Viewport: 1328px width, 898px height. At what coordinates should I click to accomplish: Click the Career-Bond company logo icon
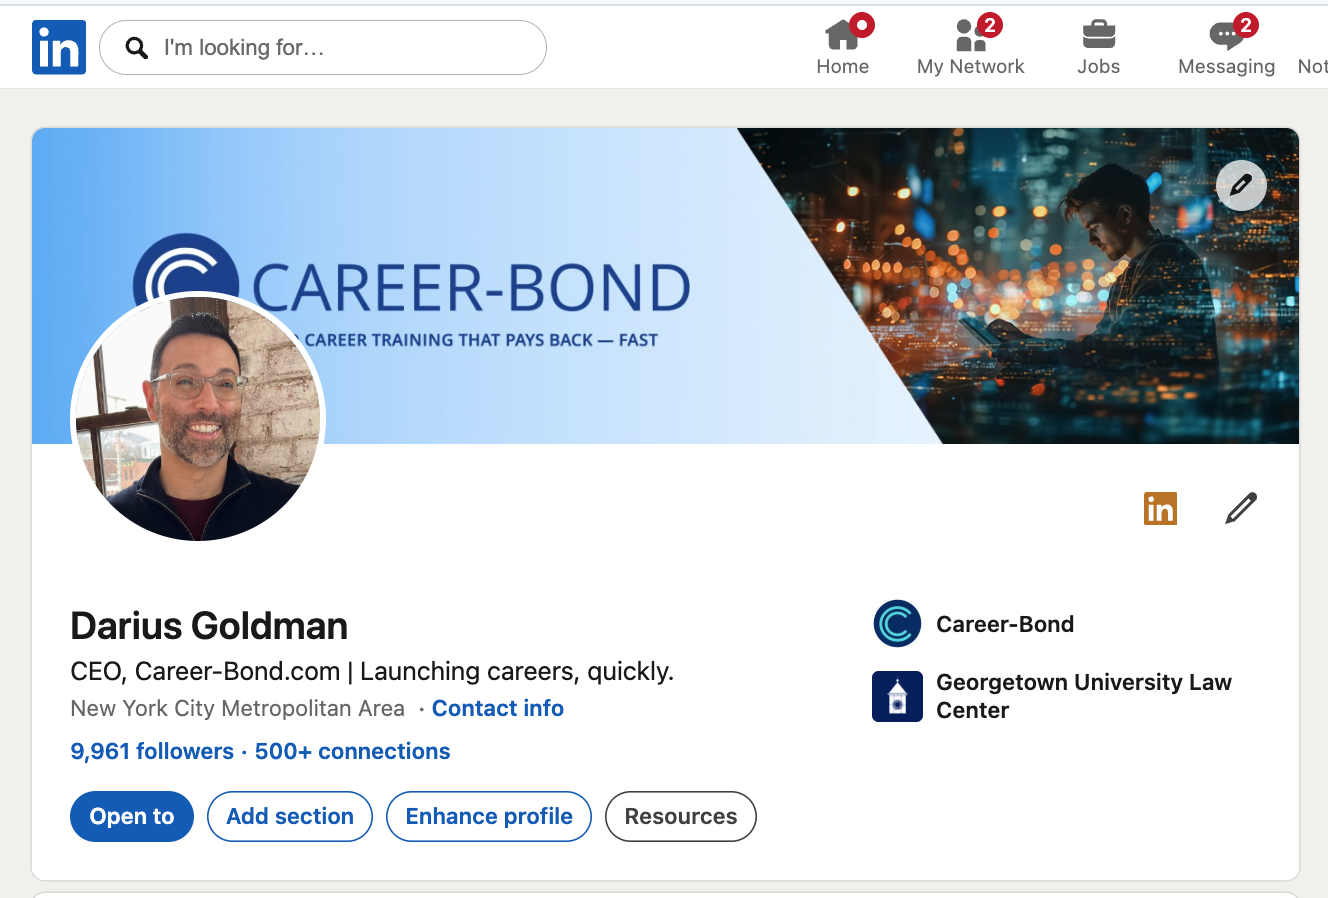(897, 624)
